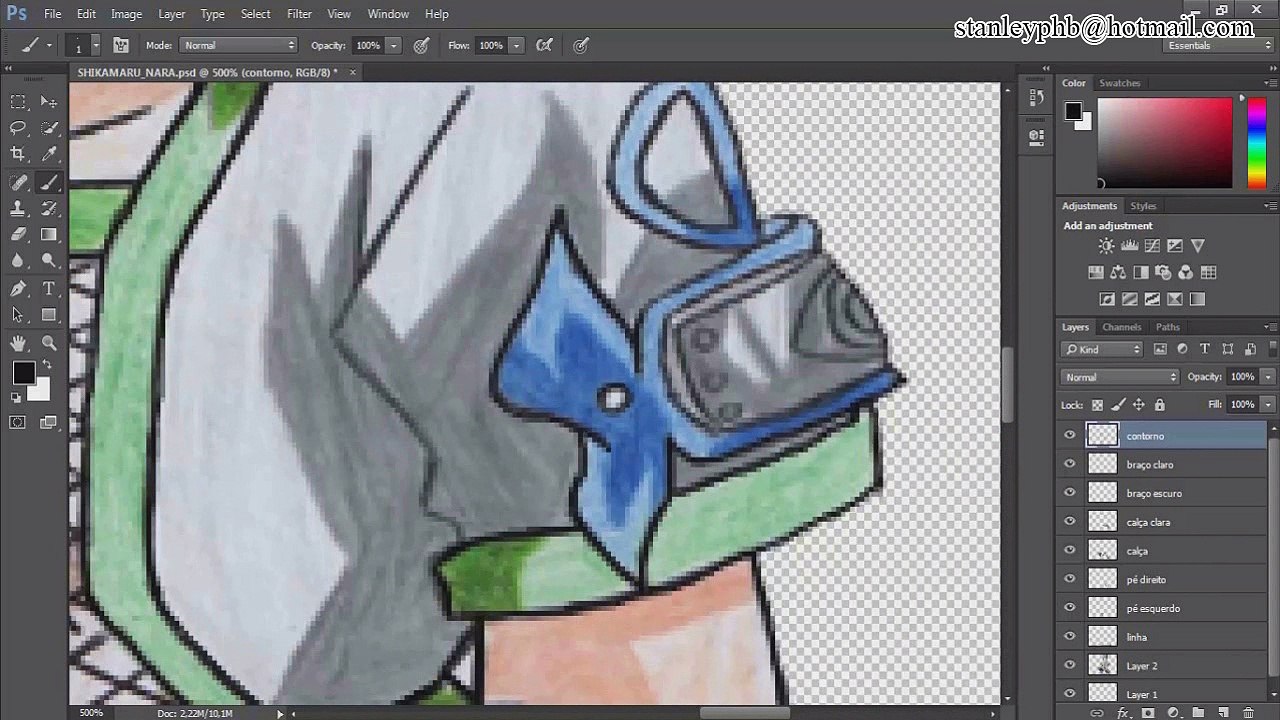
Task: Add a layer mask
Action: pyautogui.click(x=1147, y=713)
